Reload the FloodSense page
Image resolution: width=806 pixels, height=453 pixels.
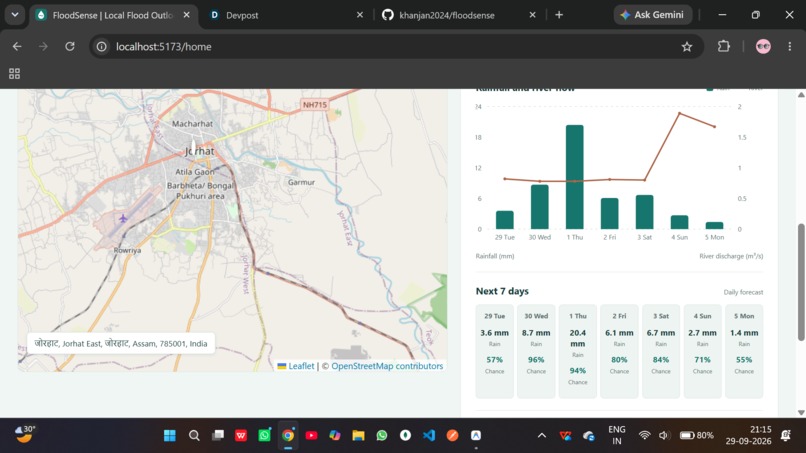(70, 47)
